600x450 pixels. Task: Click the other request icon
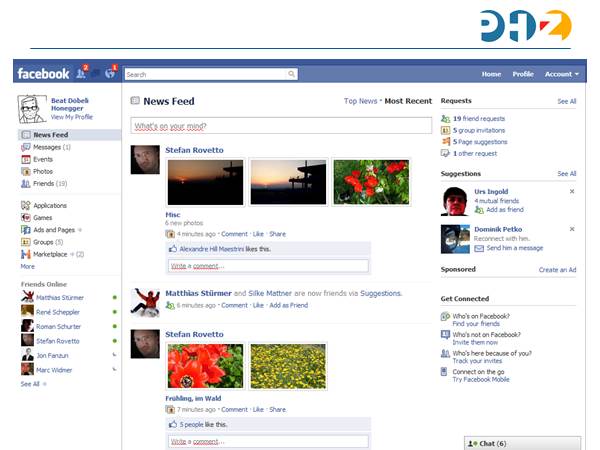(445, 153)
